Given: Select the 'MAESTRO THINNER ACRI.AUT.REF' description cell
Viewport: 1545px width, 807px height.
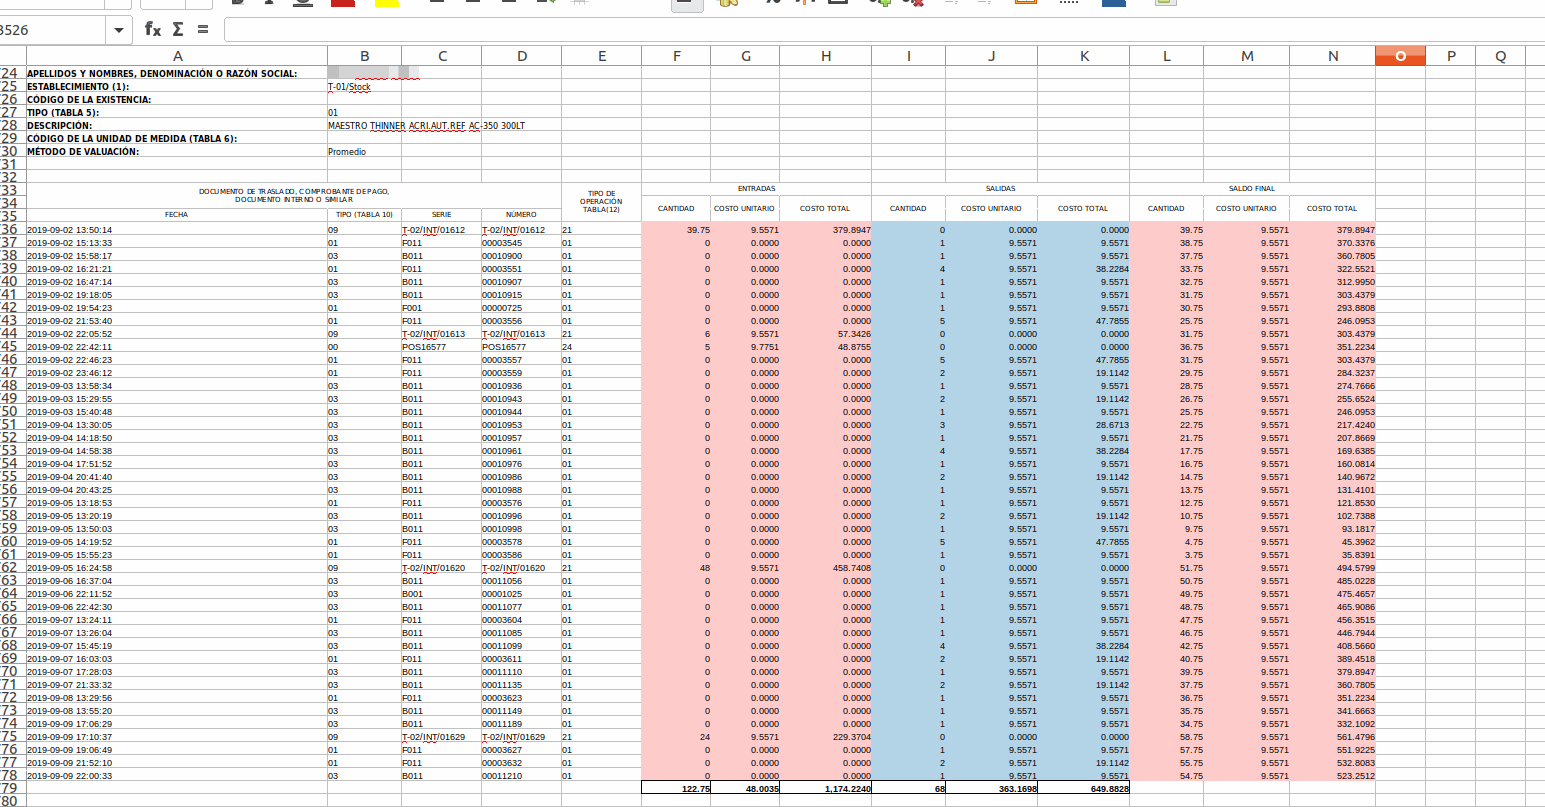Looking at the screenshot, I should (426, 125).
